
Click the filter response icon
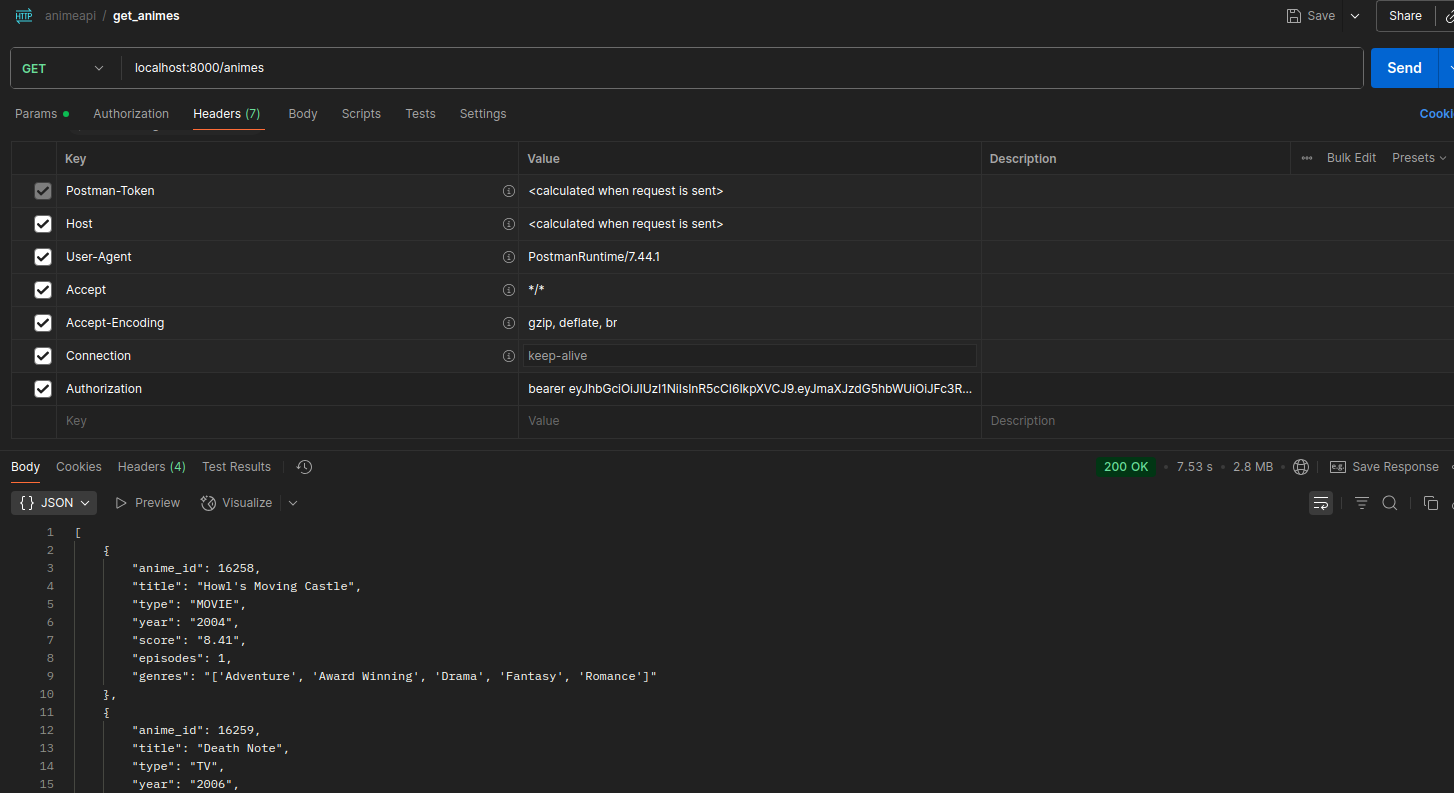[x=1362, y=503]
